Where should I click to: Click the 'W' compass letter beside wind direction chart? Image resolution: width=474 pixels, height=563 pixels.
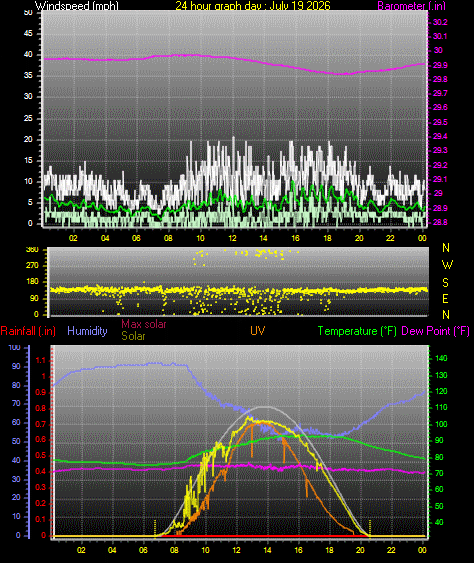point(447,265)
